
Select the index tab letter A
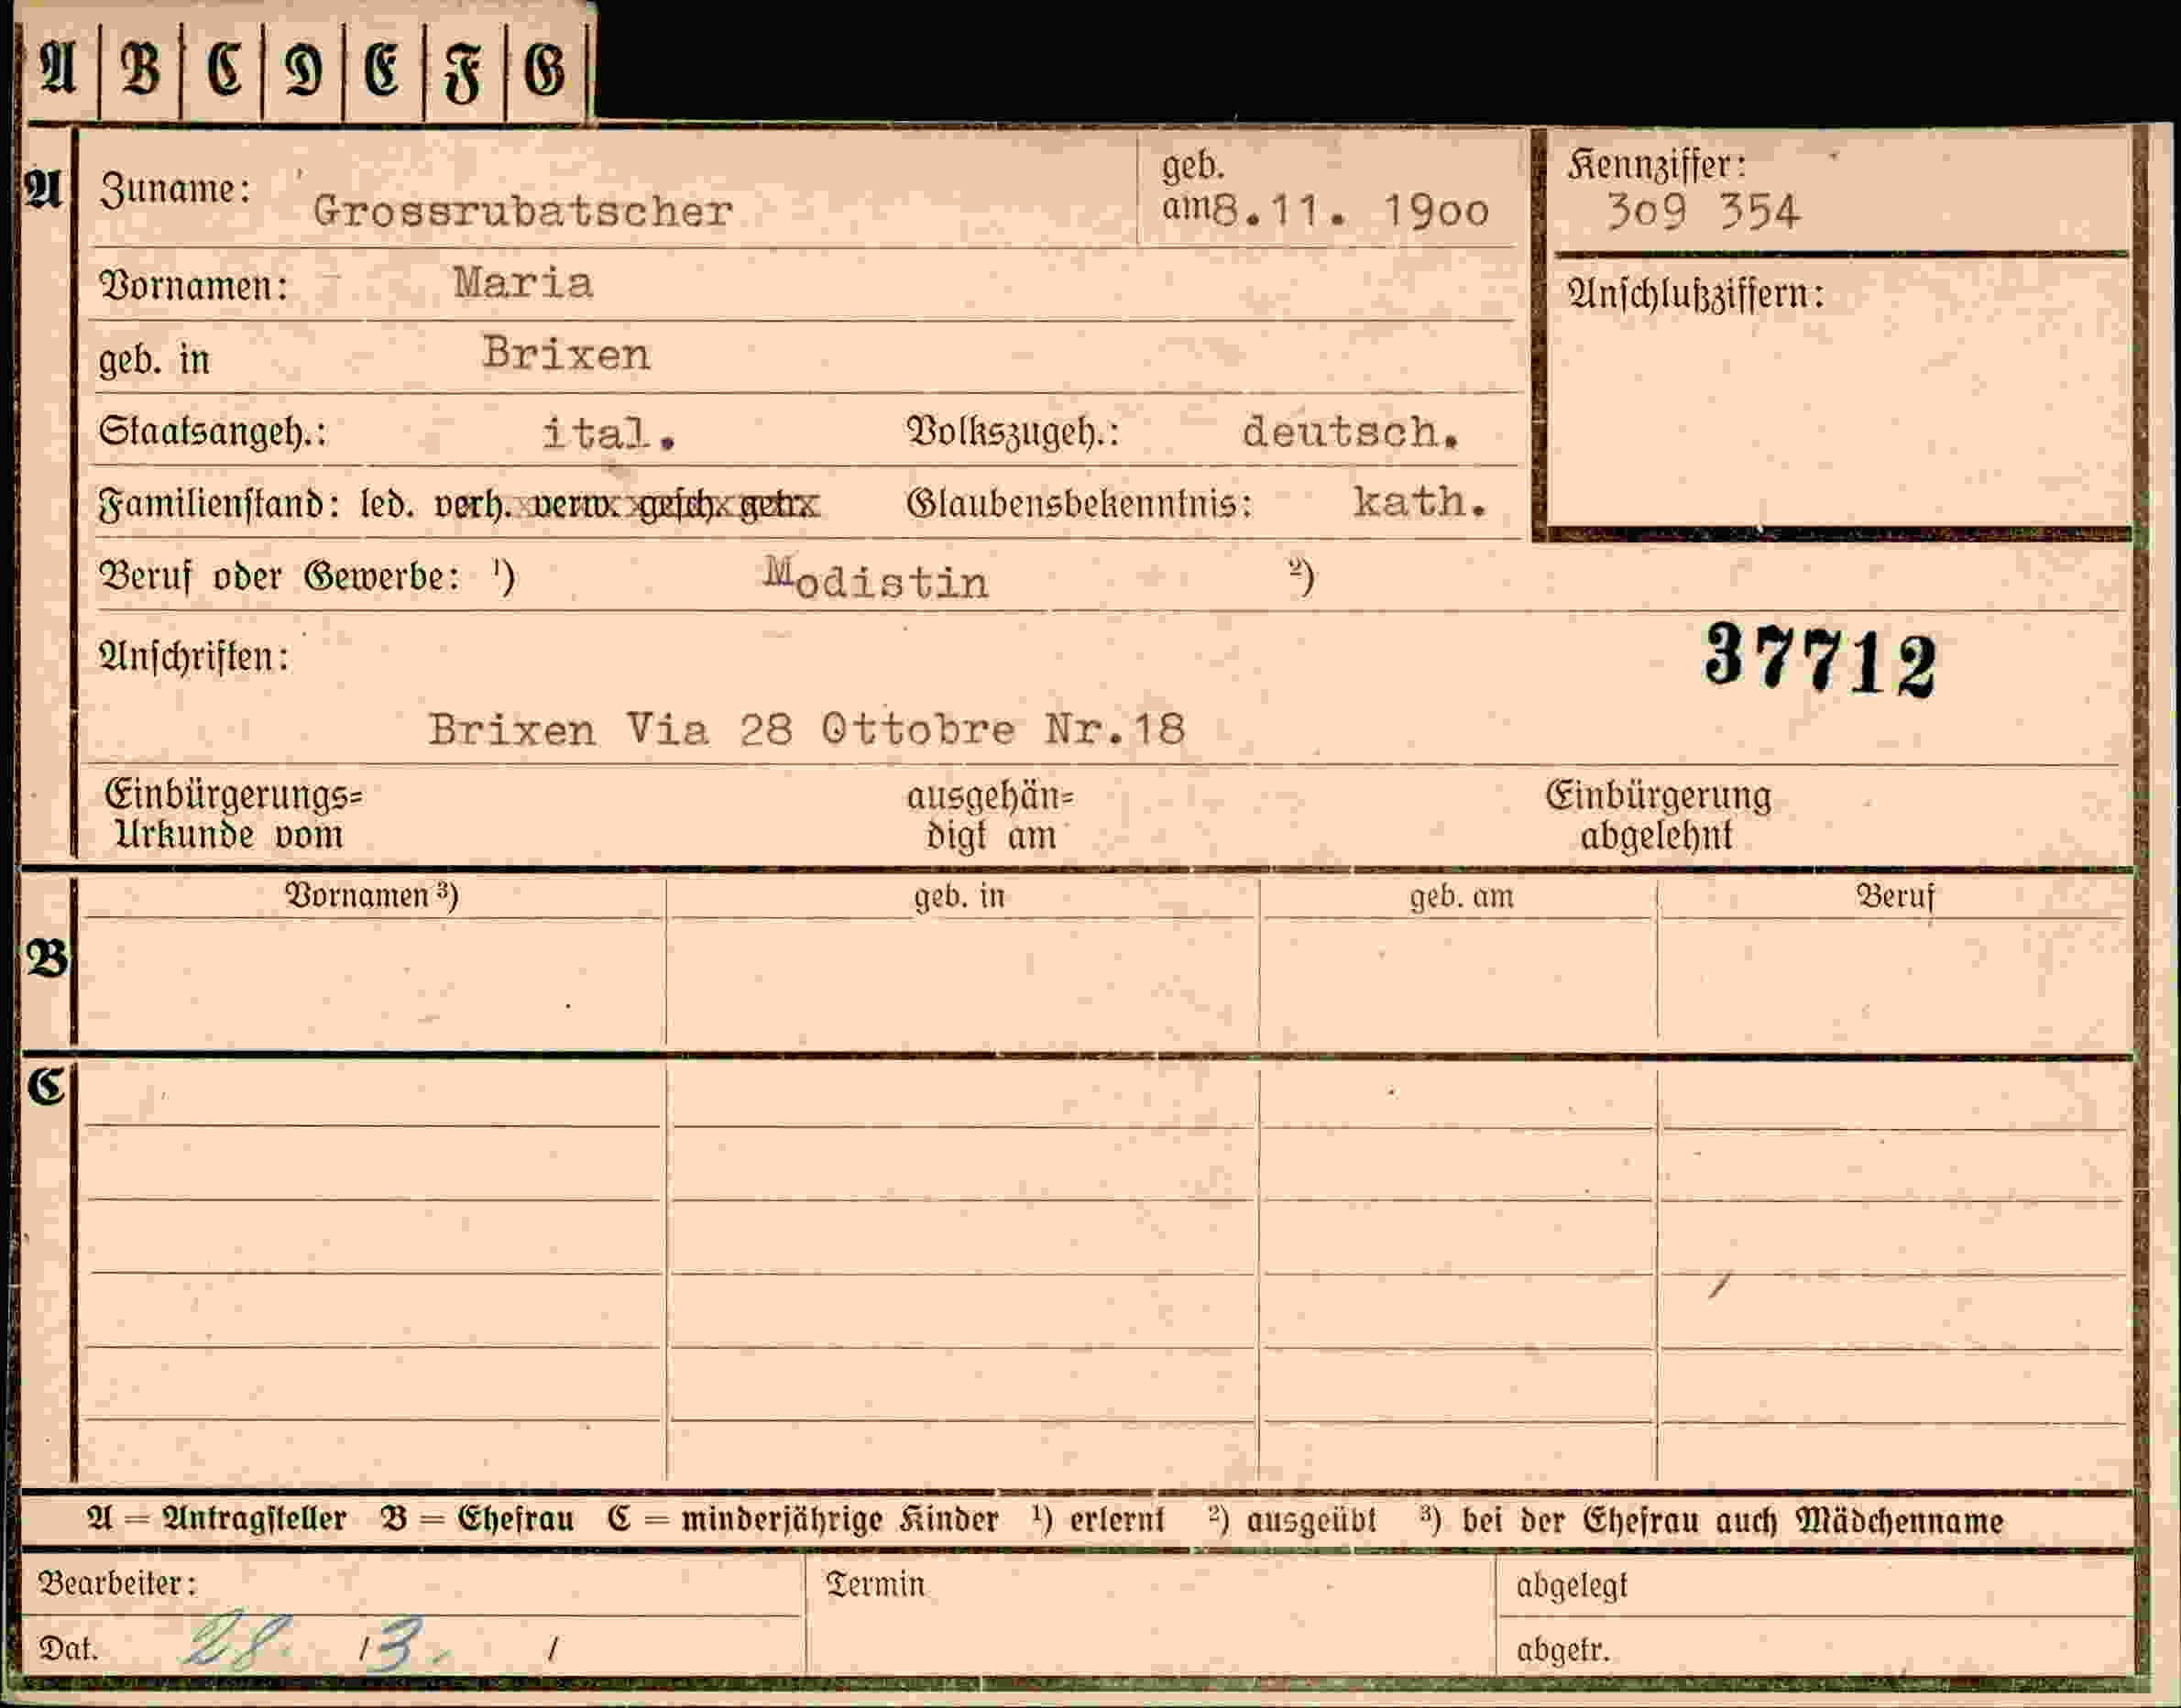tap(57, 71)
